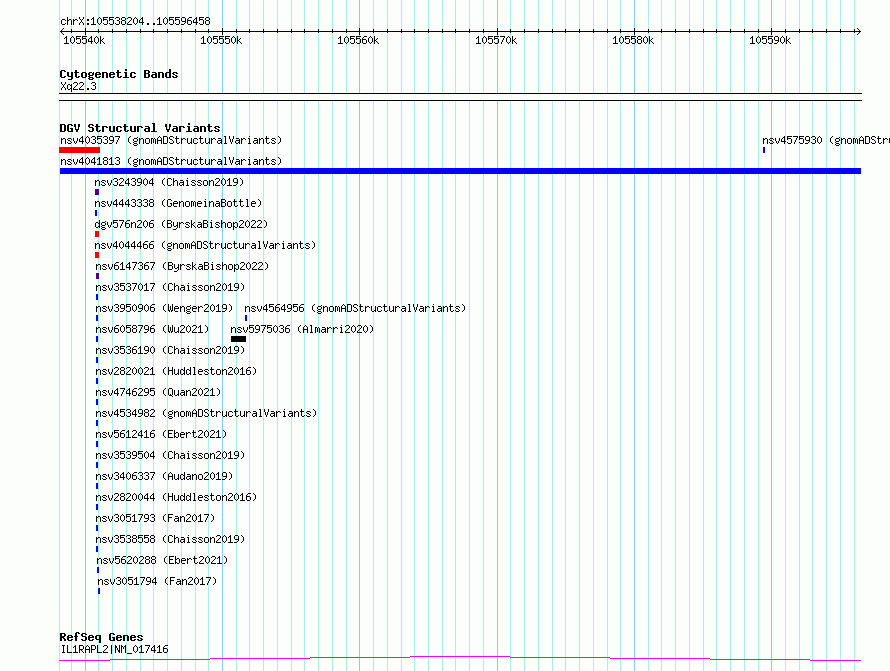This screenshot has height=671, width=890.
Task: Click ruler tick labeled 105590k
Action: click(x=770, y=40)
